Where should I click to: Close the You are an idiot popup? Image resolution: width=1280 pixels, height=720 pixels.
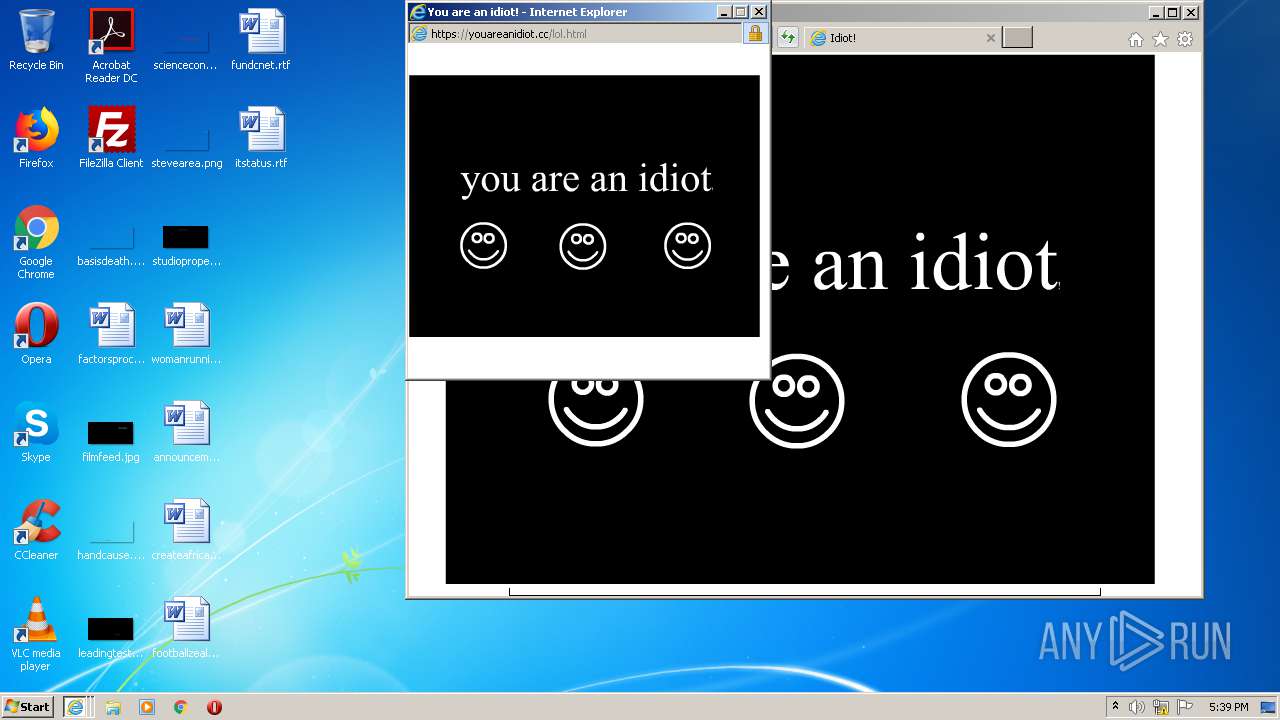pos(759,12)
